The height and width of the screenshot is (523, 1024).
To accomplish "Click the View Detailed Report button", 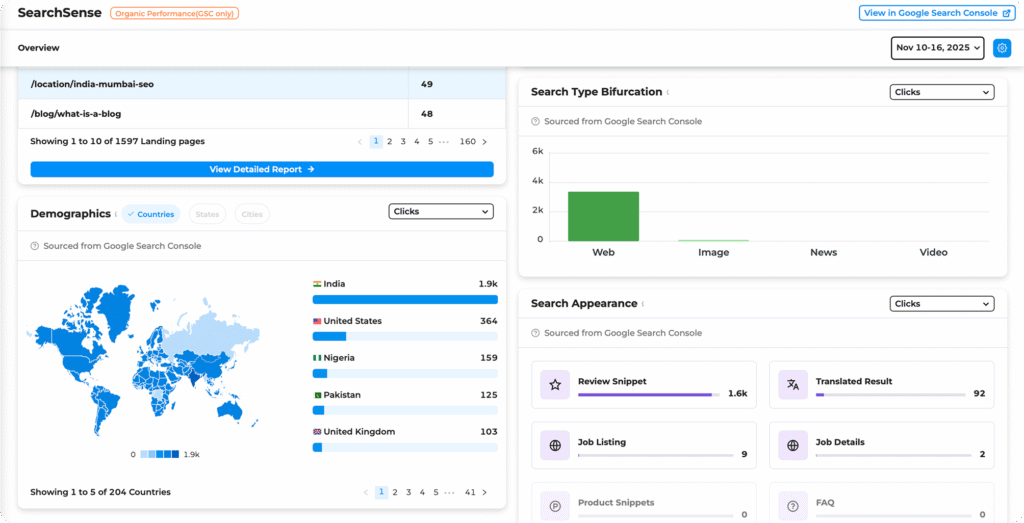I will pyautogui.click(x=262, y=170).
